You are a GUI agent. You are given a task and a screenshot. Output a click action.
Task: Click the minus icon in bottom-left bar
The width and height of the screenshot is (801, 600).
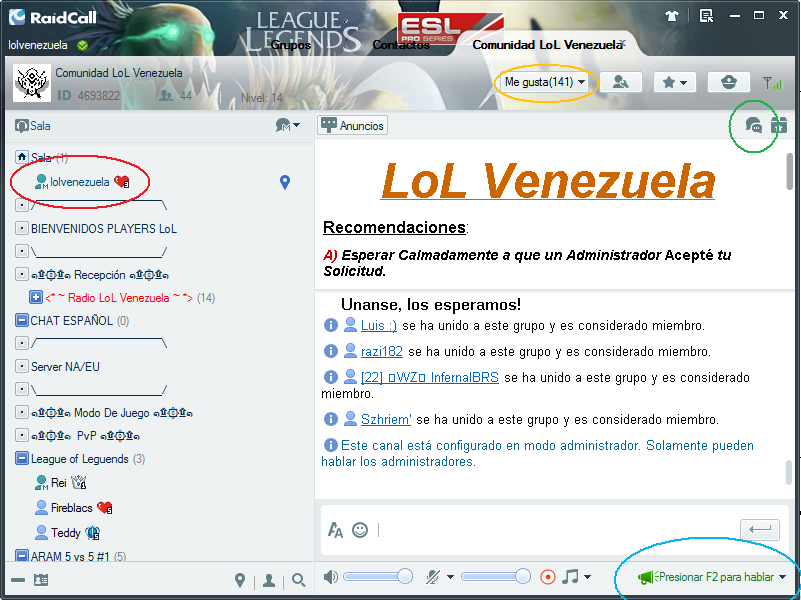(x=18, y=580)
